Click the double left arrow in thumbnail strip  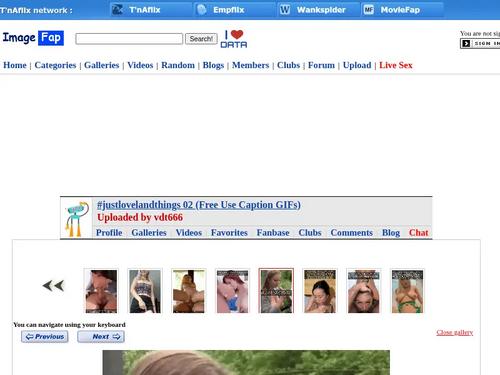coord(53,286)
